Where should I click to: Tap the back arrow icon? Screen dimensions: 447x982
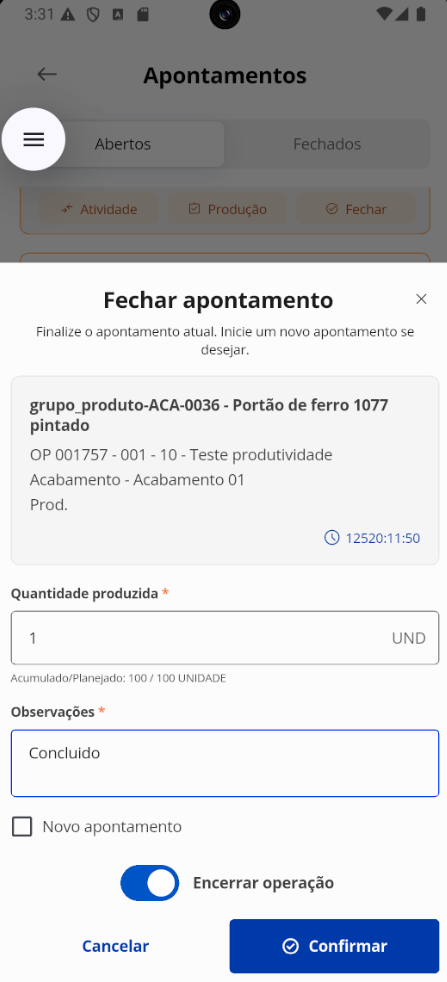[47, 75]
